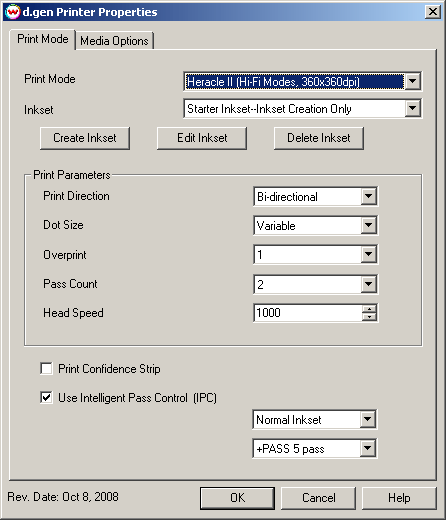Open the Print Mode dropdown list

412,81
